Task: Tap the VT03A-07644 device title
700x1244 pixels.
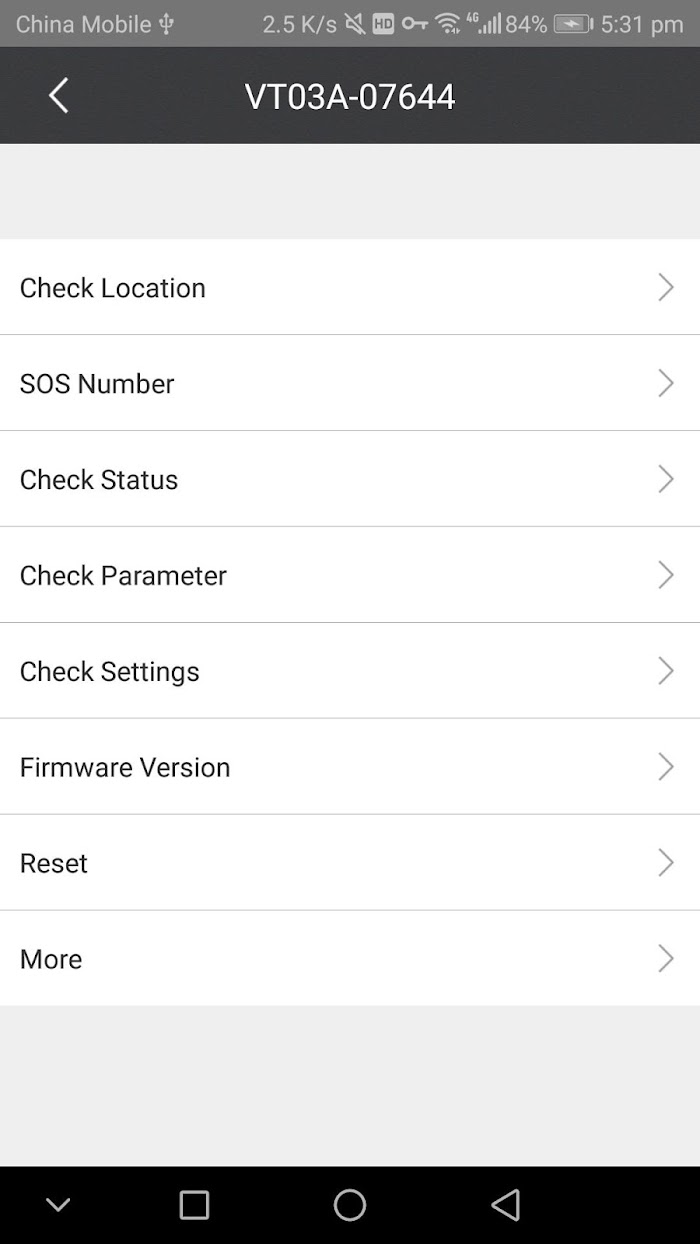Action: [x=350, y=97]
